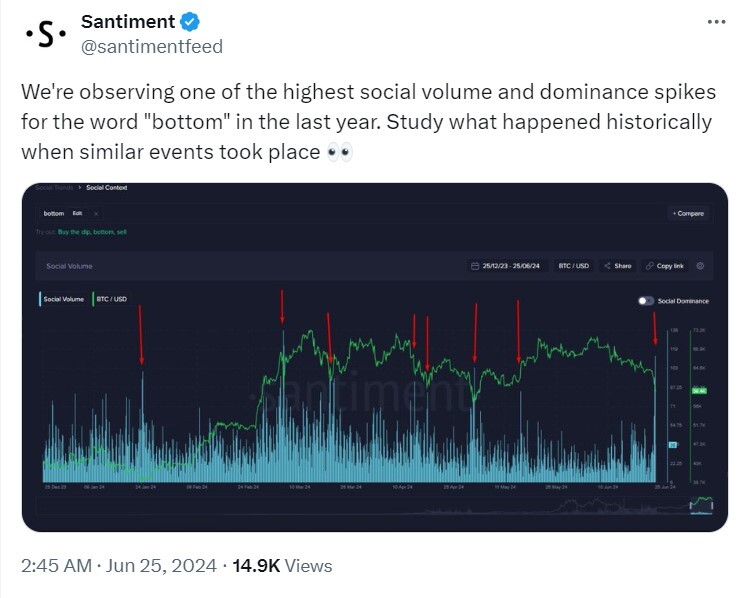Screen dimensions: 740x598
Task: Click the Edit button next to bottom
Action: [x=77, y=214]
